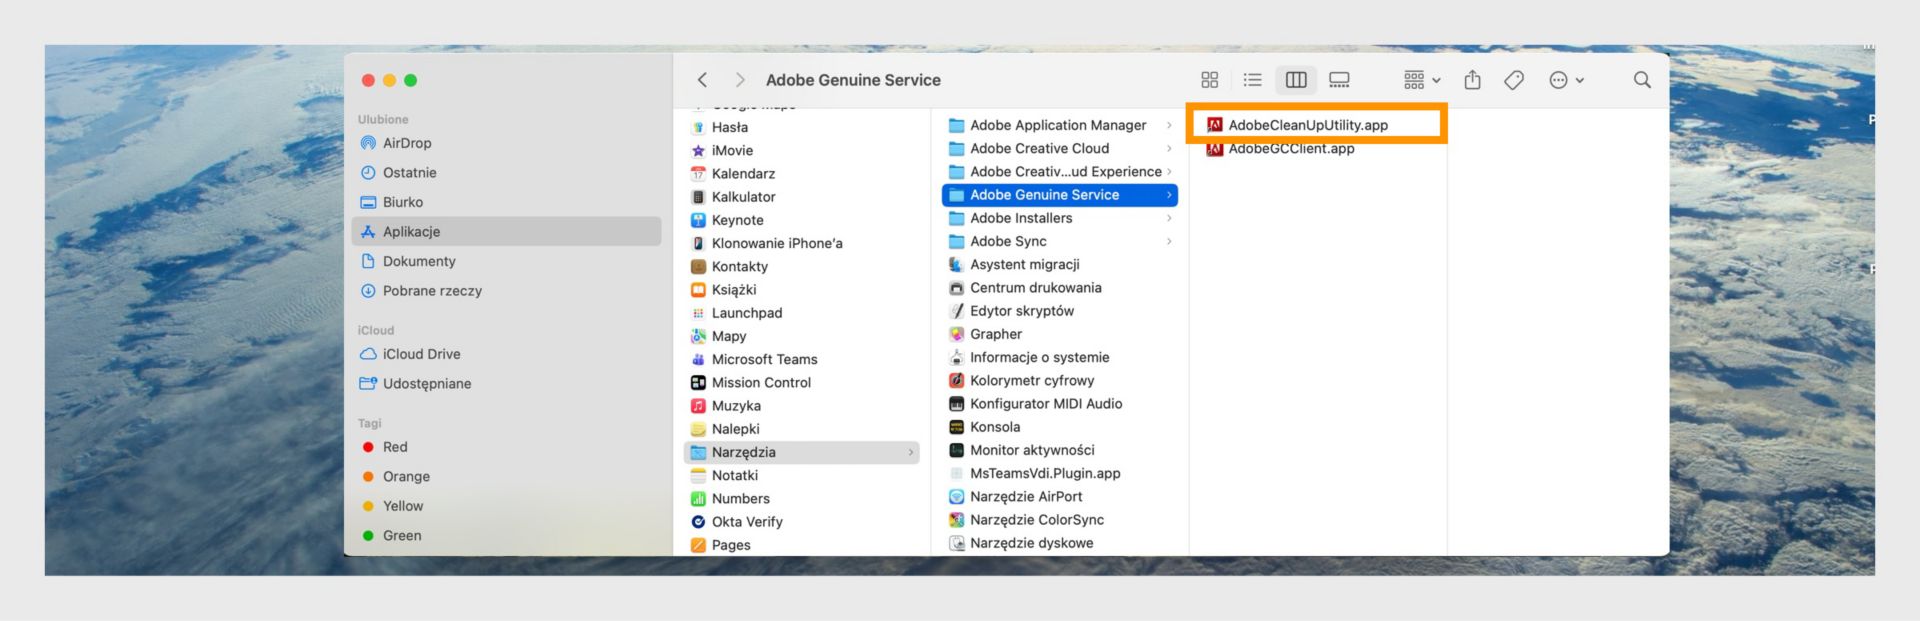Select Konfigurator MIDI Audio
Screen dimensions: 1920x621
click(1060, 403)
